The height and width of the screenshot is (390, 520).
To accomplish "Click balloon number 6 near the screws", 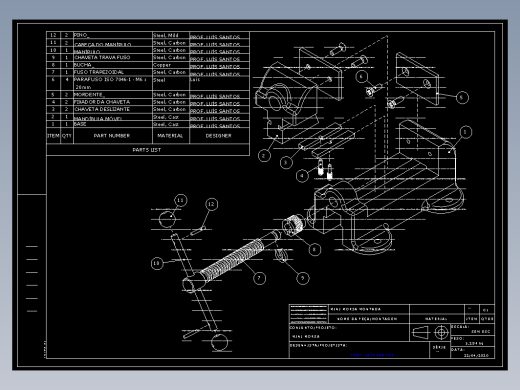I will (361, 77).
